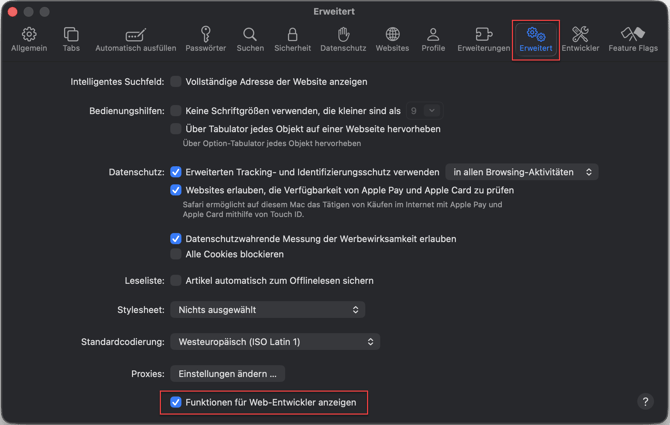Close the Erweitert settings window
The width and height of the screenshot is (670, 425).
click(12, 12)
